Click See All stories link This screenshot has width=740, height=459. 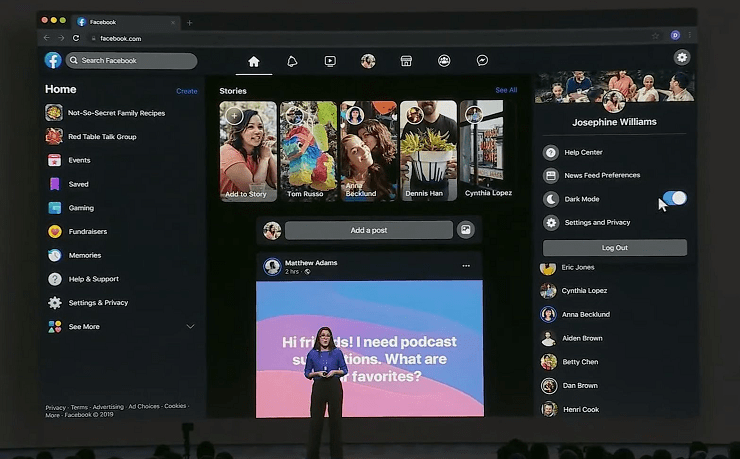(506, 90)
